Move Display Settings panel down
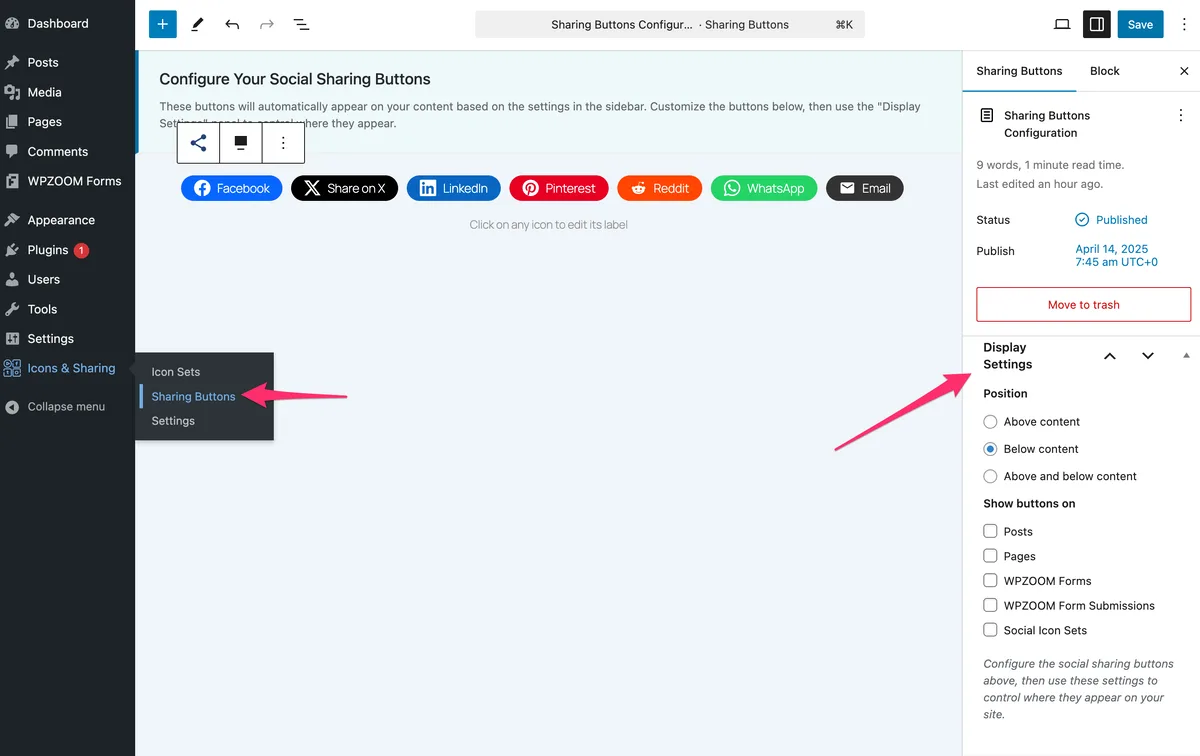 tap(1148, 356)
